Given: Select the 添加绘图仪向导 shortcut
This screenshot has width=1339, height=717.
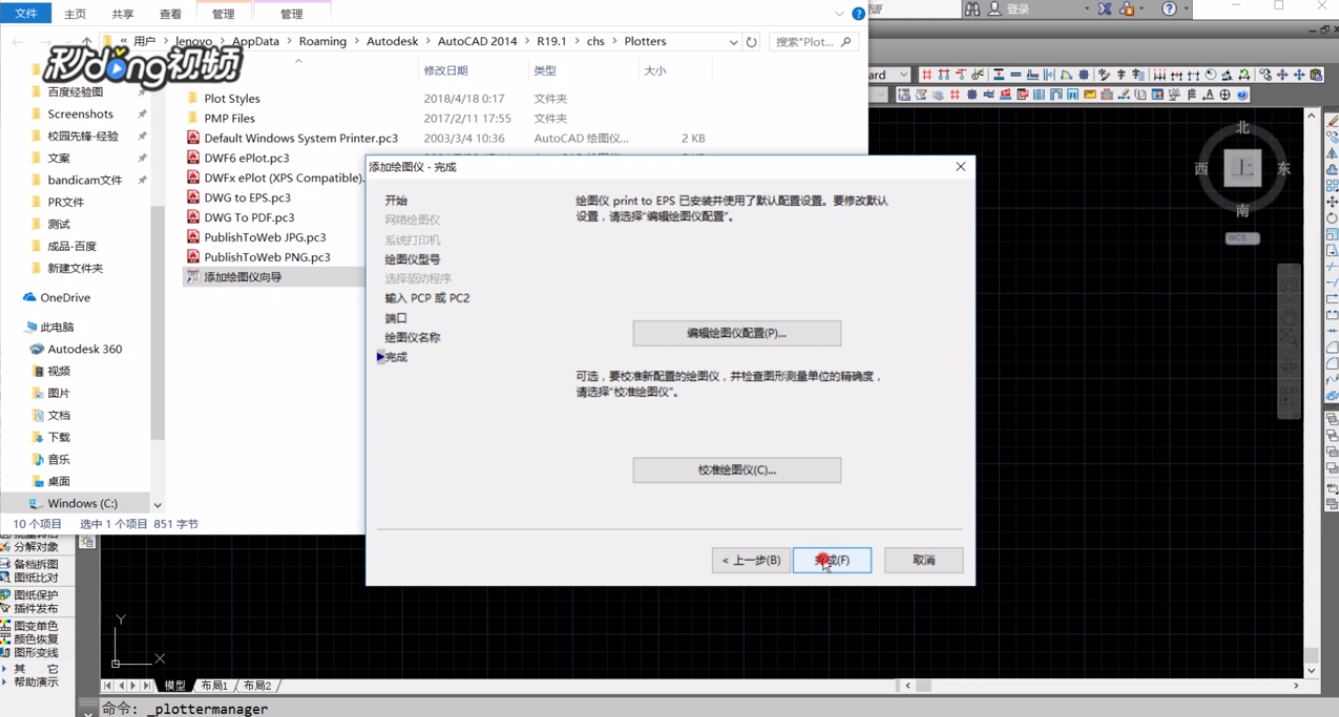Looking at the screenshot, I should [243, 277].
